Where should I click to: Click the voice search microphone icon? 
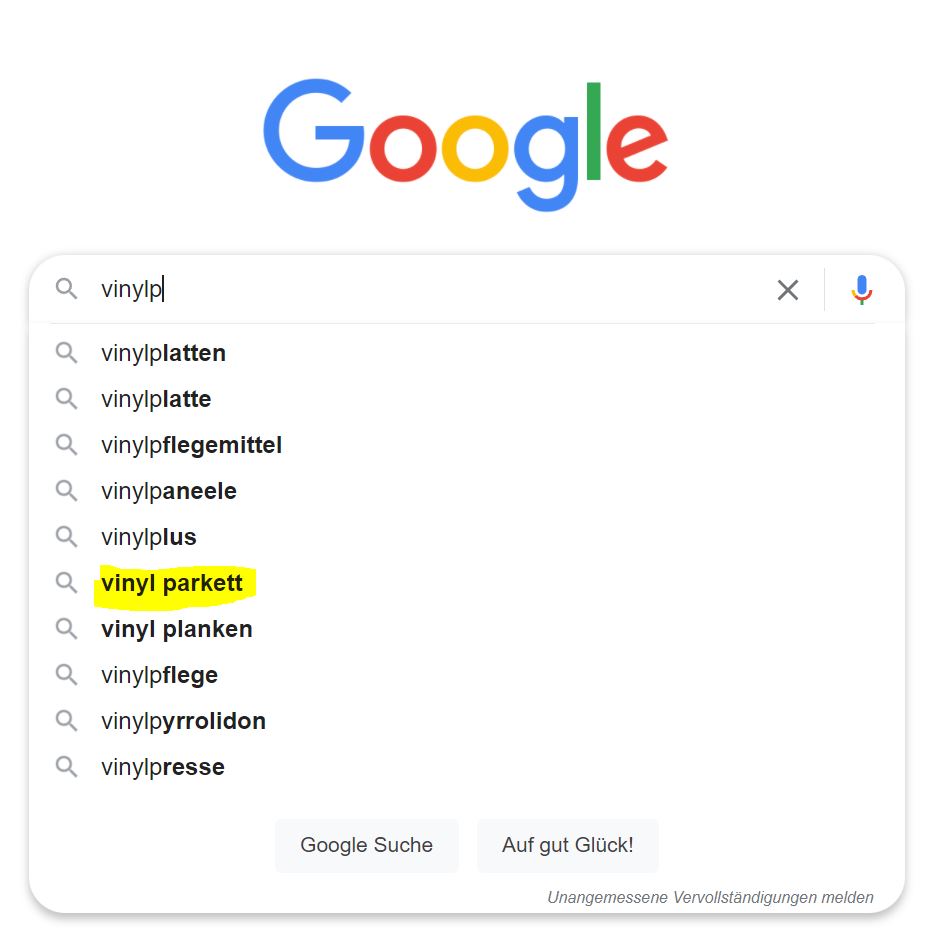(861, 290)
